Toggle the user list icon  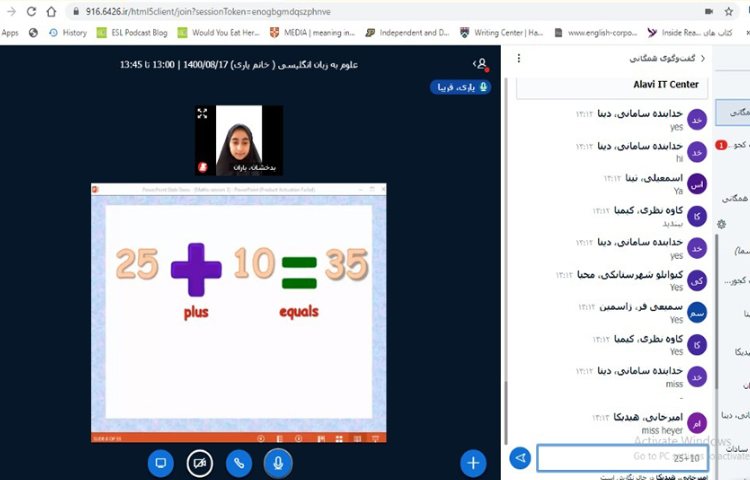click(481, 64)
